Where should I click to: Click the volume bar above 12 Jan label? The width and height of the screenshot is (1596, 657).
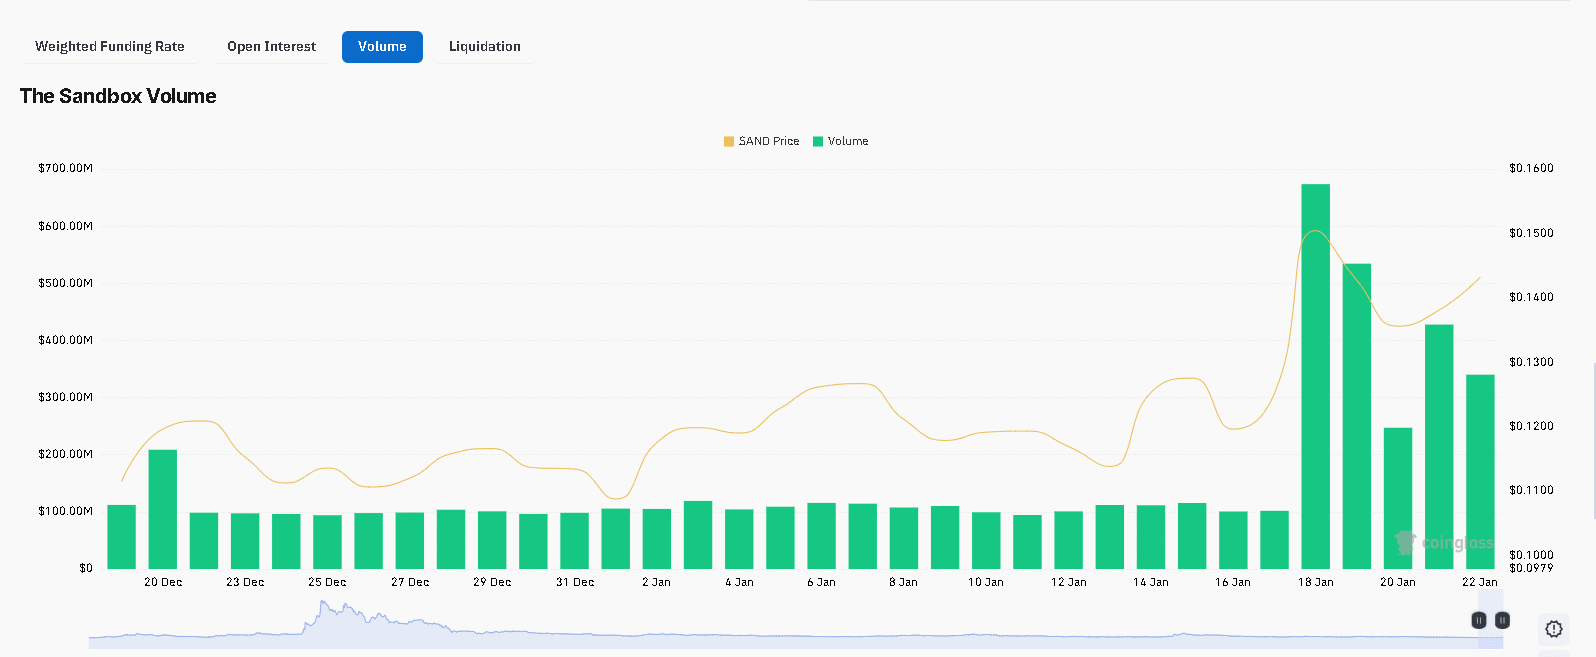[x=1068, y=540]
